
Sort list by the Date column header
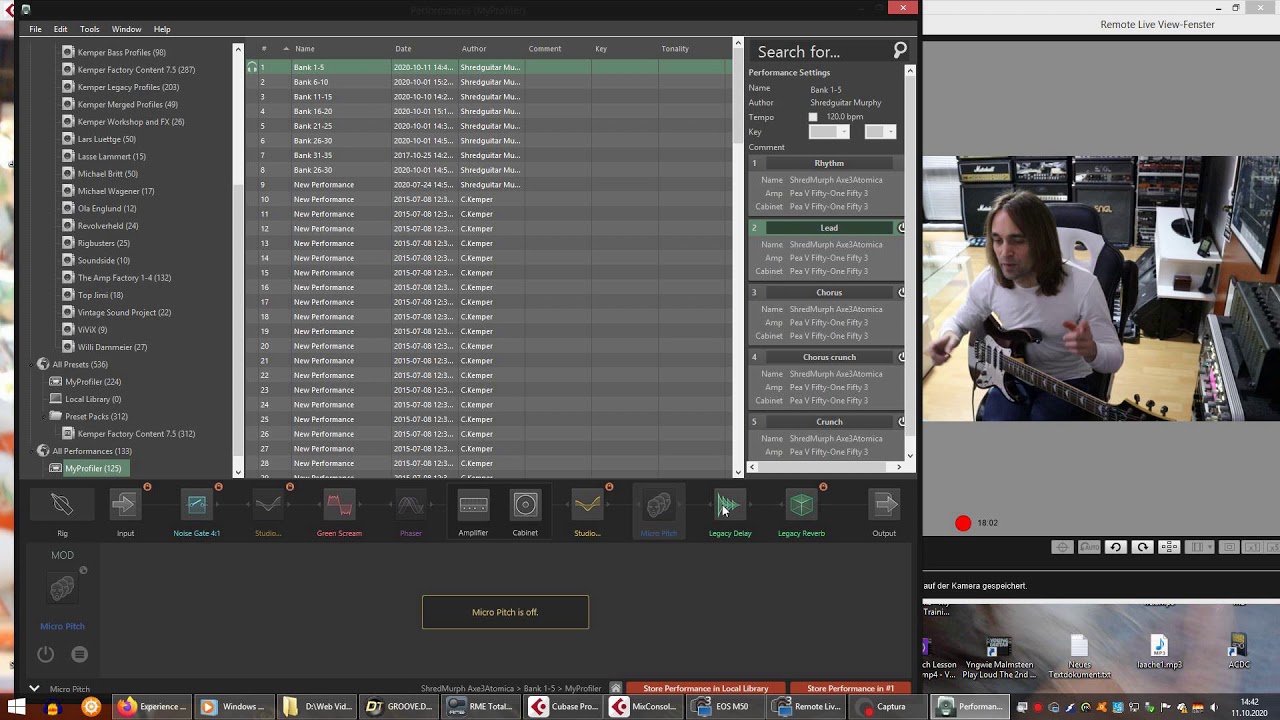coord(402,48)
